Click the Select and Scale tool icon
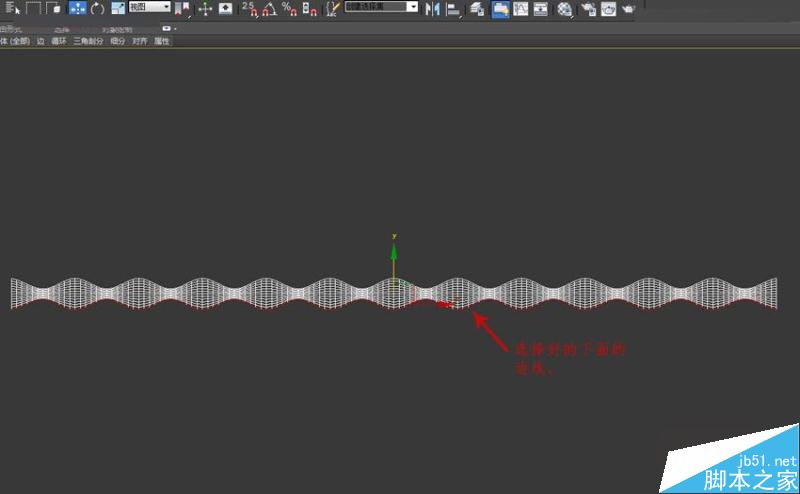The image size is (800, 494). pos(118,8)
